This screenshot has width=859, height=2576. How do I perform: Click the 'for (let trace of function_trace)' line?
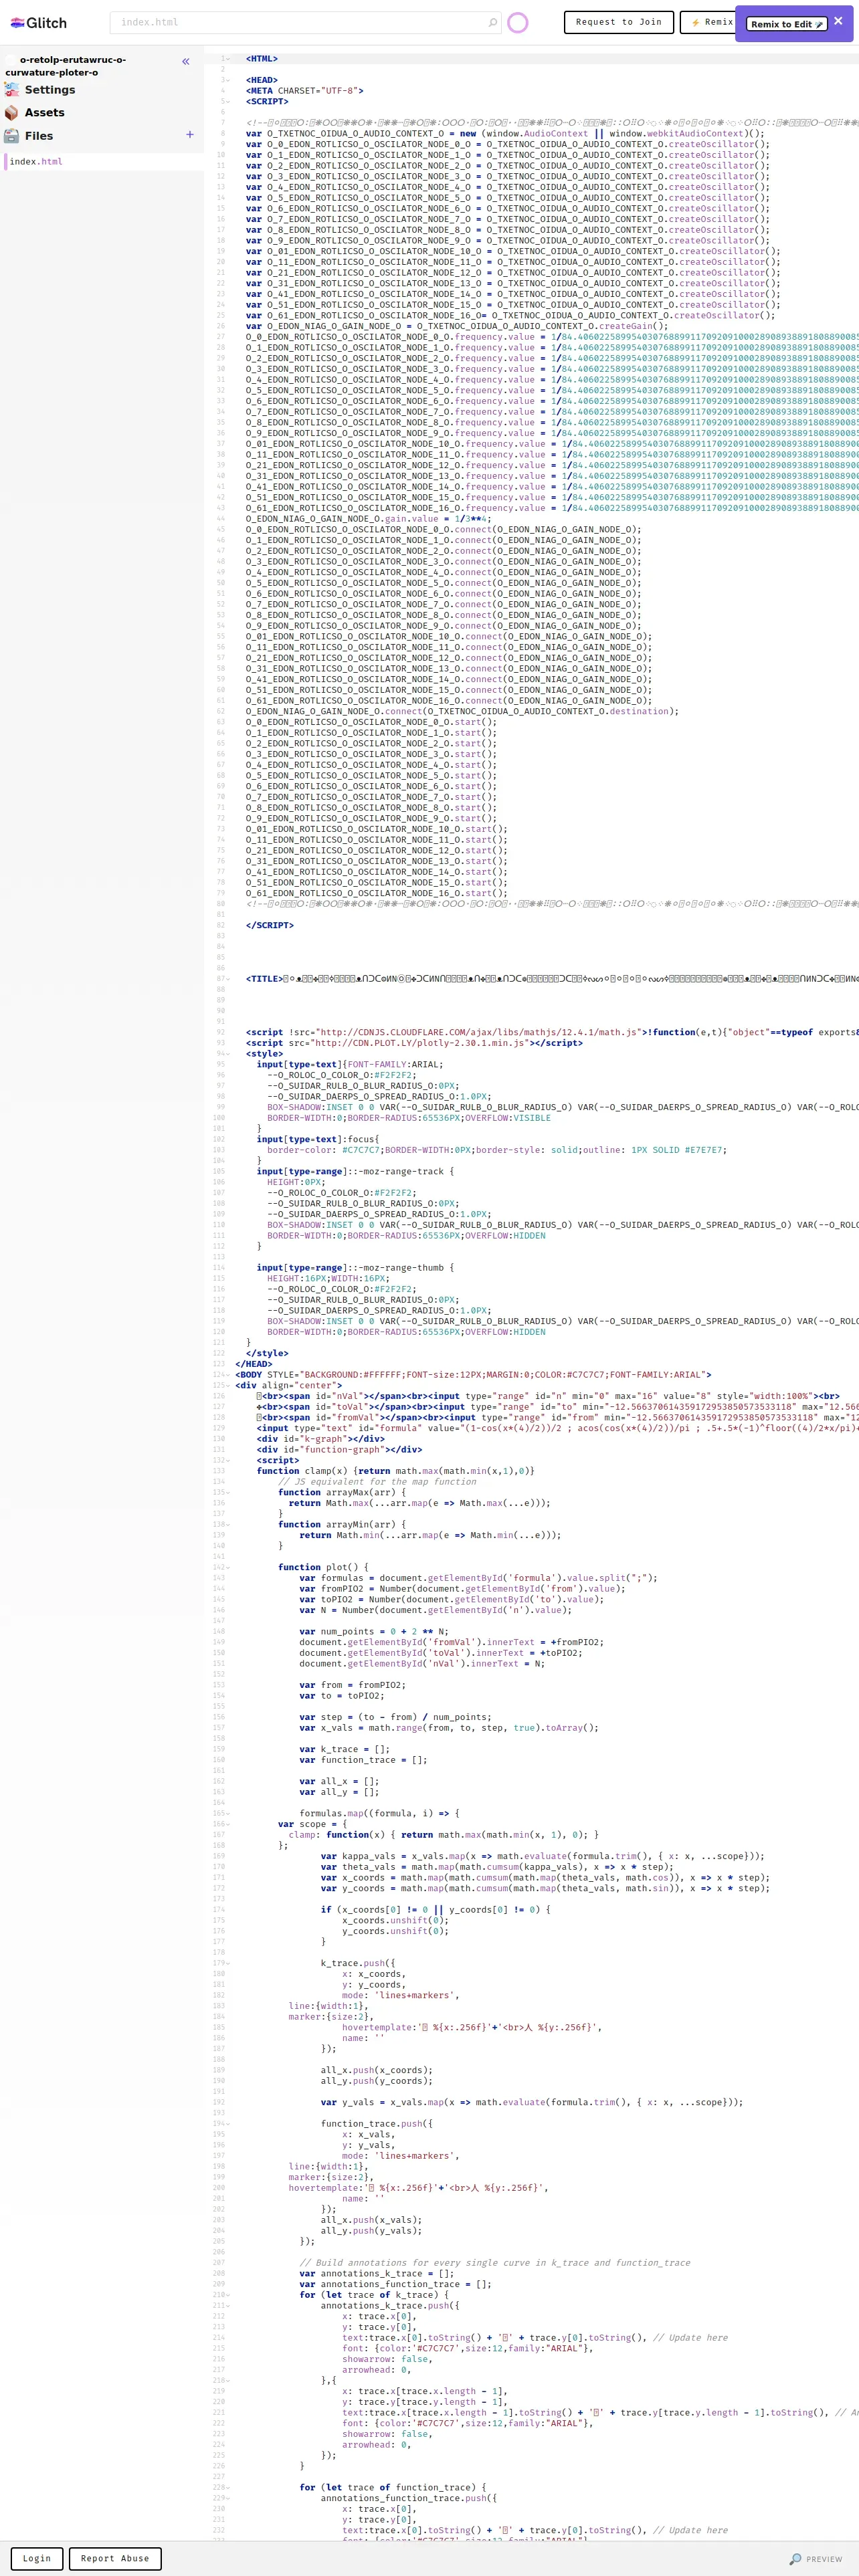pyautogui.click(x=393, y=2488)
